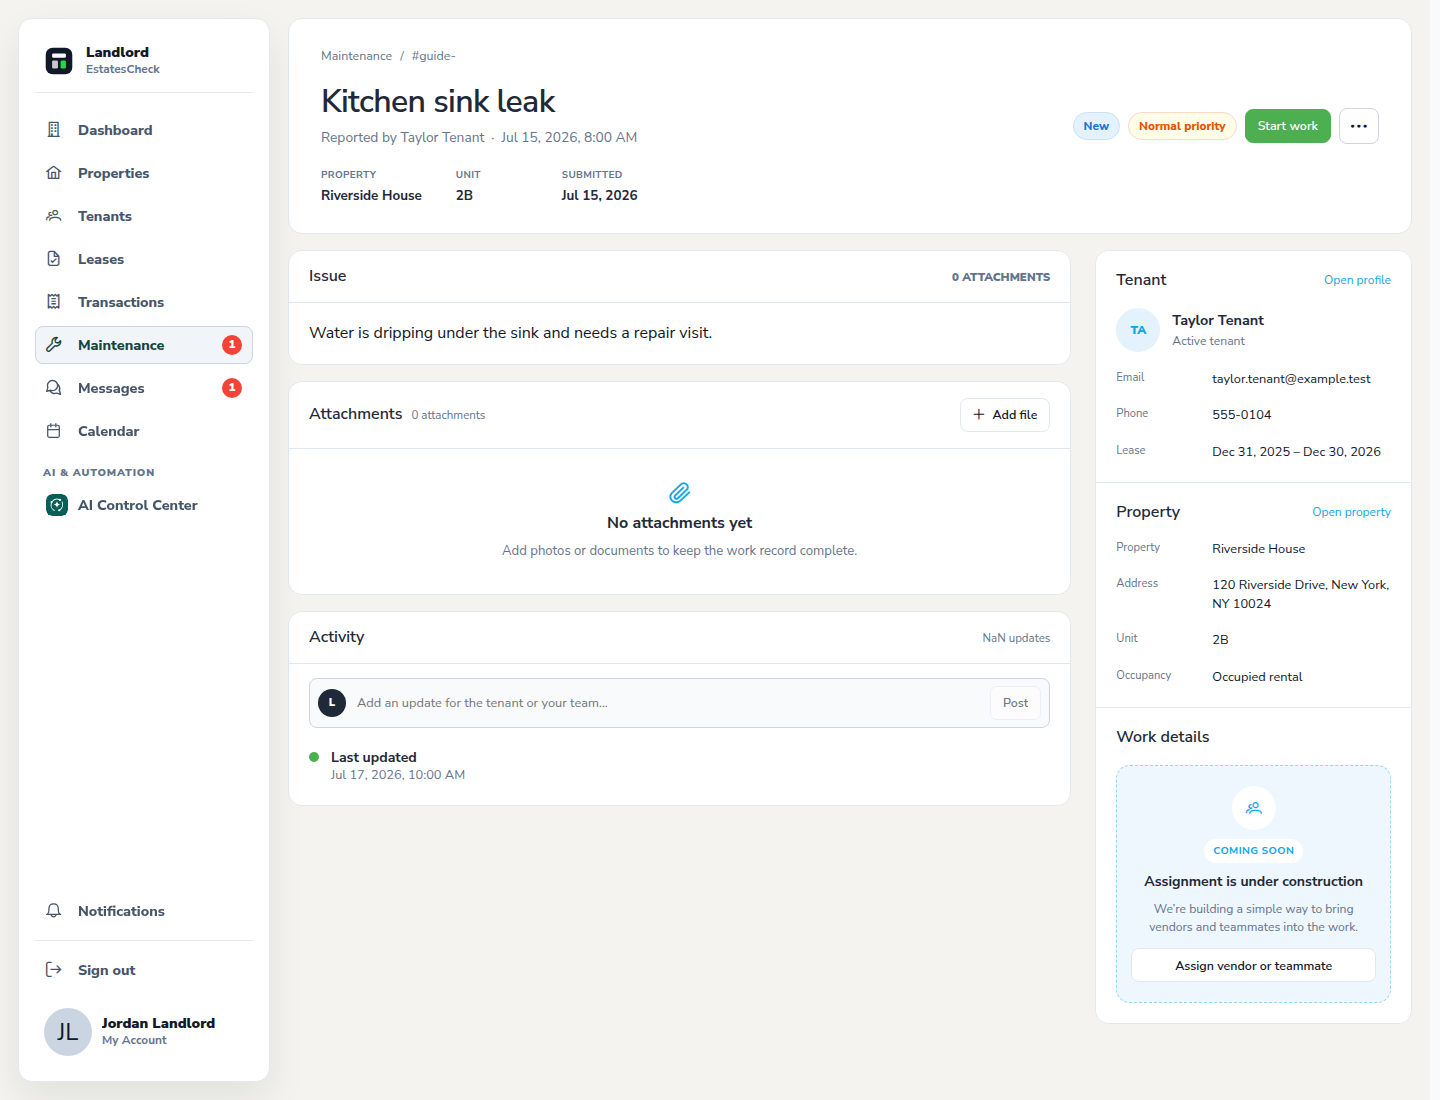Click the #guide- breadcrumb text
Viewport: 1440px width, 1100px height.
tap(433, 56)
